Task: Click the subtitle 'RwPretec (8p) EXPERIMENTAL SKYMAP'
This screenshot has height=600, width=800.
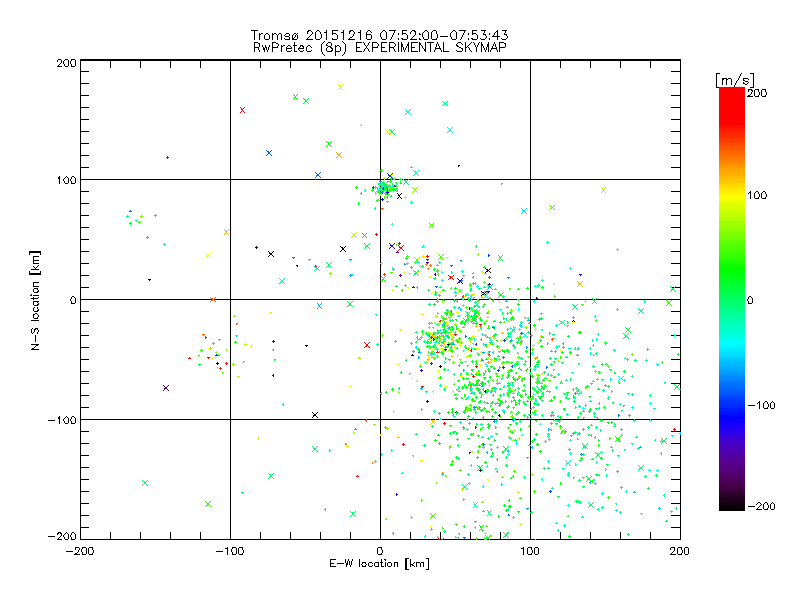Action: pyautogui.click(x=380, y=48)
